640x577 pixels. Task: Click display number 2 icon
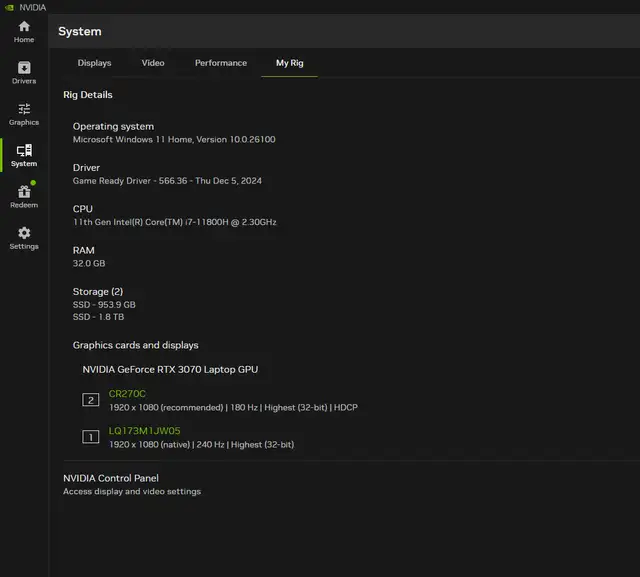point(91,400)
